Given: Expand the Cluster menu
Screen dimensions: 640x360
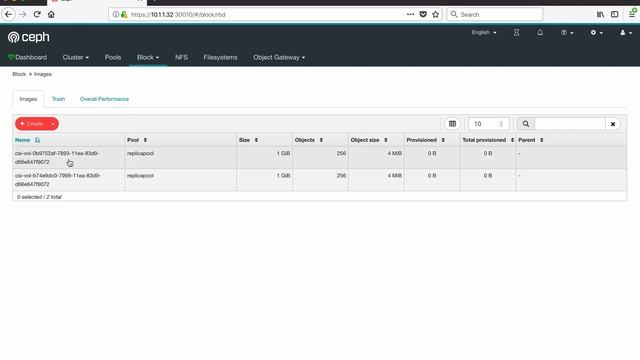Looking at the screenshot, I should click(76, 58).
